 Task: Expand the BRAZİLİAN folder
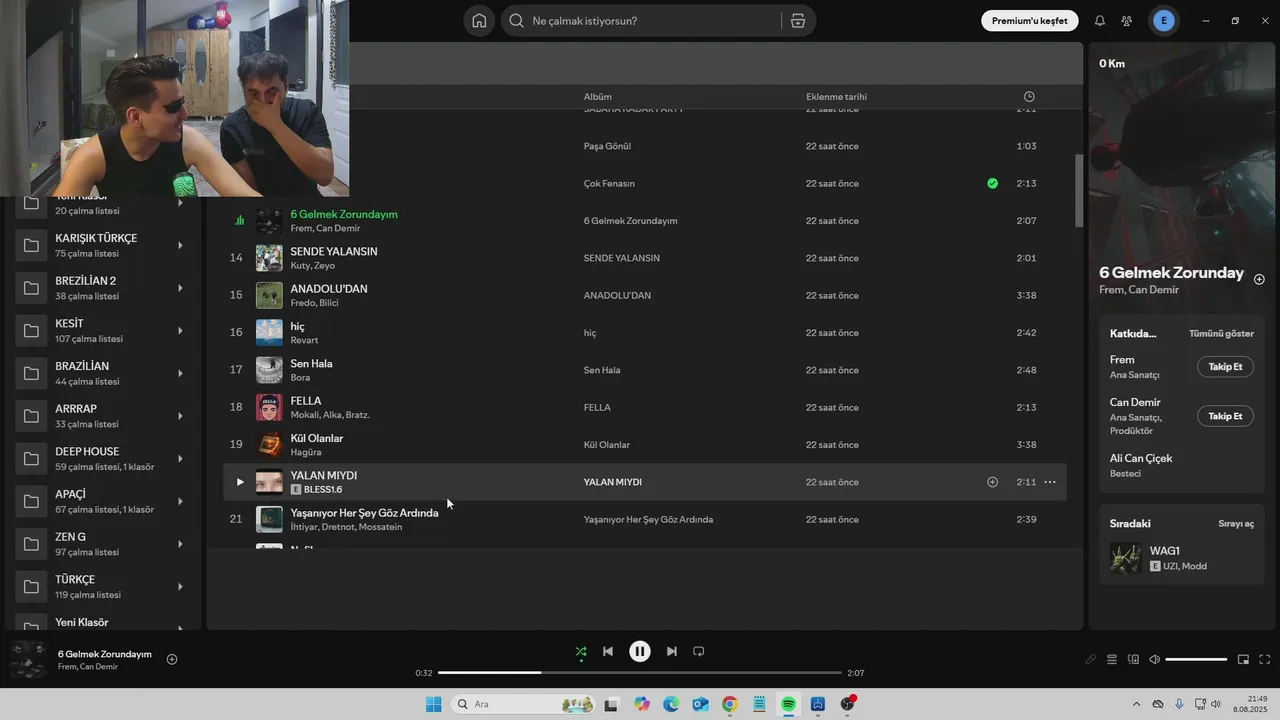click(x=180, y=374)
